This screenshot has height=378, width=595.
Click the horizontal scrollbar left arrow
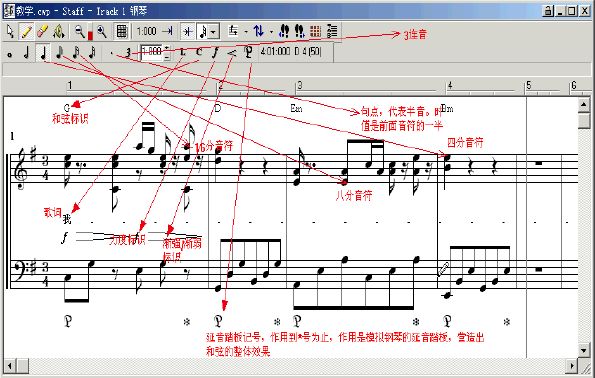(x=10, y=366)
